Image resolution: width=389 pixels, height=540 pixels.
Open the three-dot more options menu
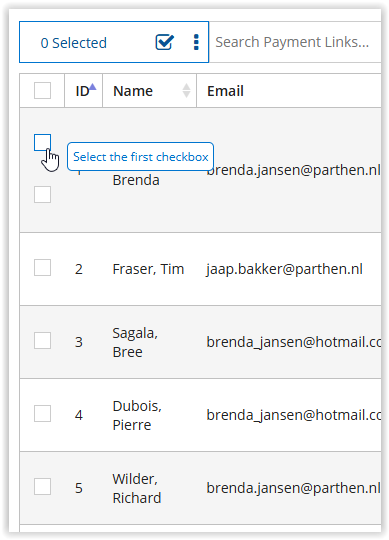pos(196,42)
